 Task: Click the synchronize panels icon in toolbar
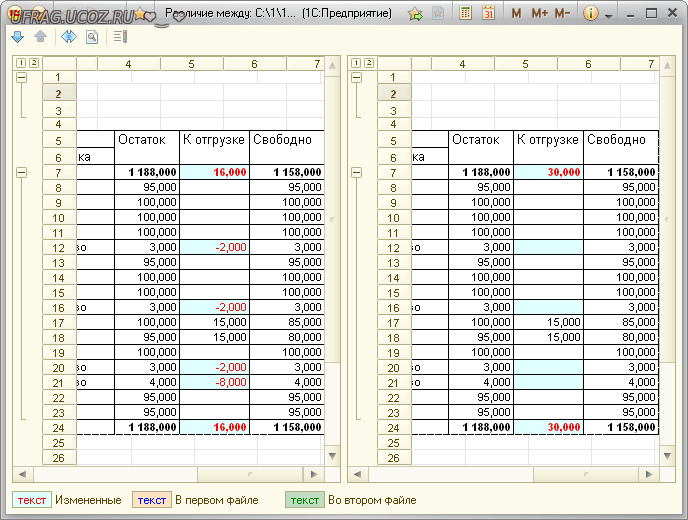click(x=68, y=37)
